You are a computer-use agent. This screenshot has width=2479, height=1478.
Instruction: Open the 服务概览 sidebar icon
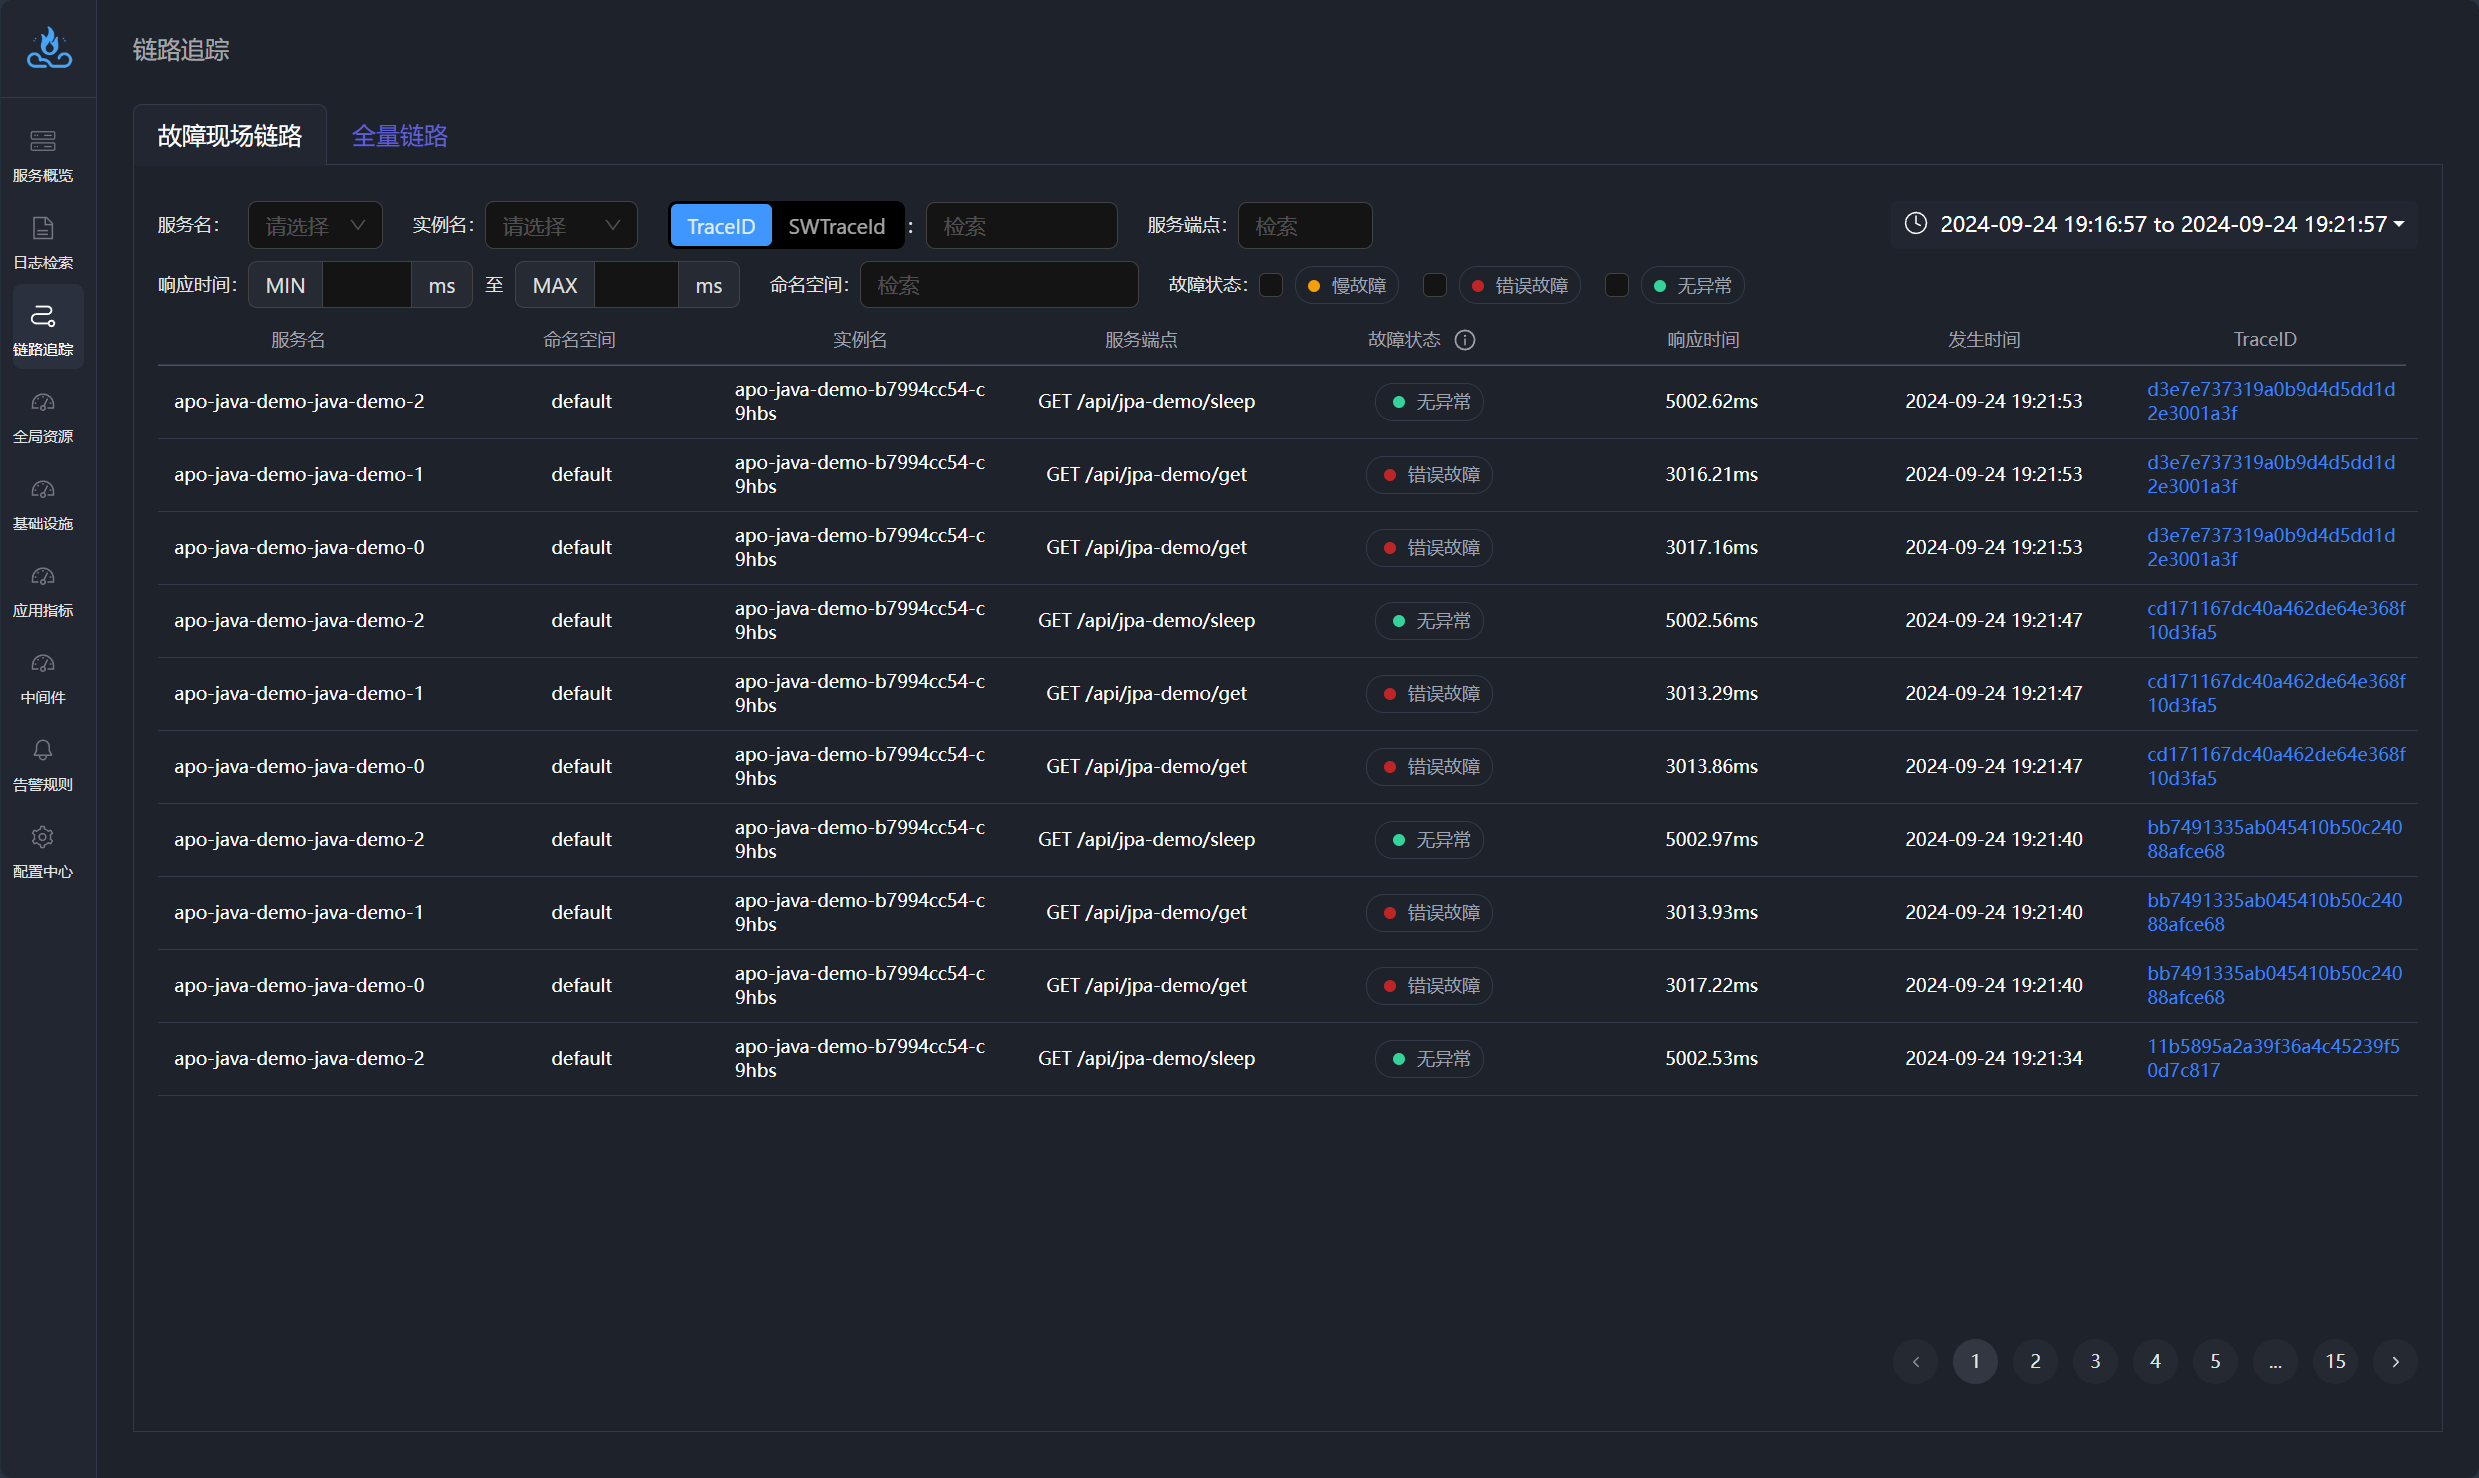[42, 141]
